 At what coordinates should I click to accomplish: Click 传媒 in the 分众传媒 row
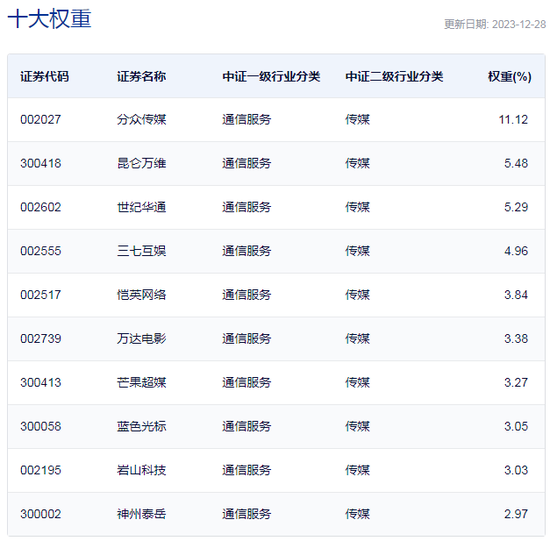(357, 120)
